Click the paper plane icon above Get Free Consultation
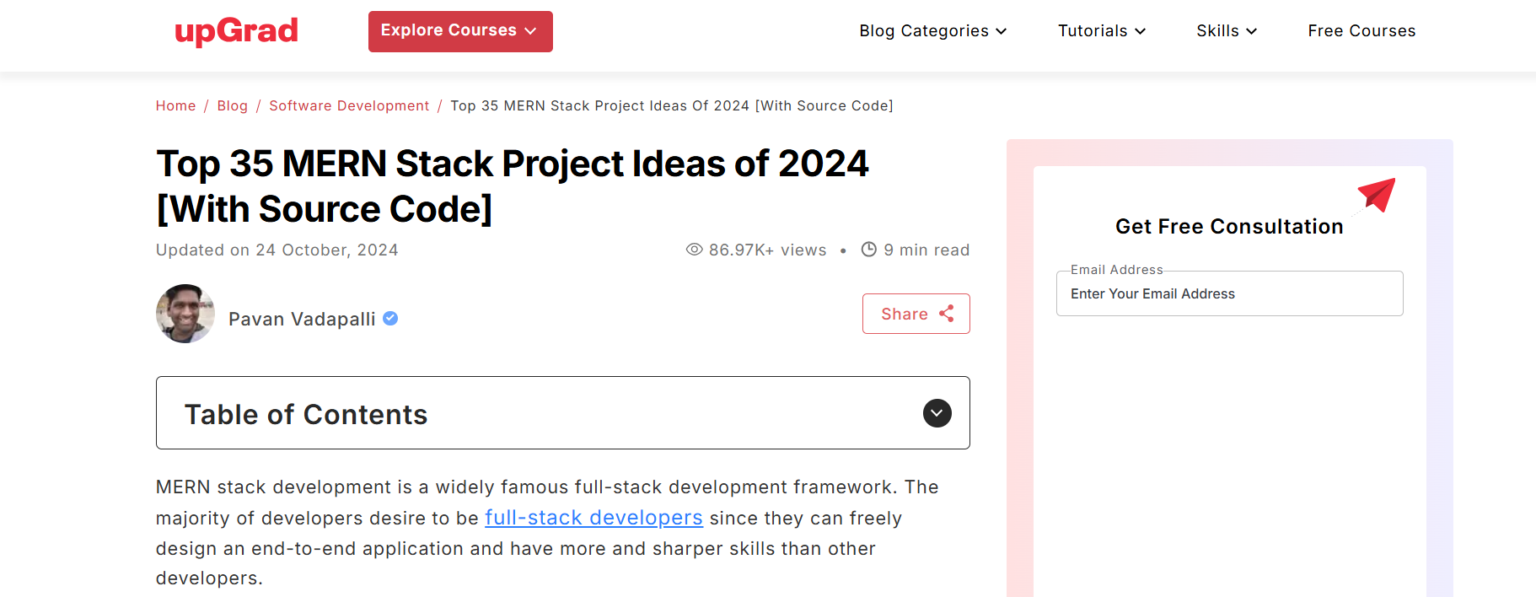Viewport: 1536px width, 597px height. tap(1377, 196)
